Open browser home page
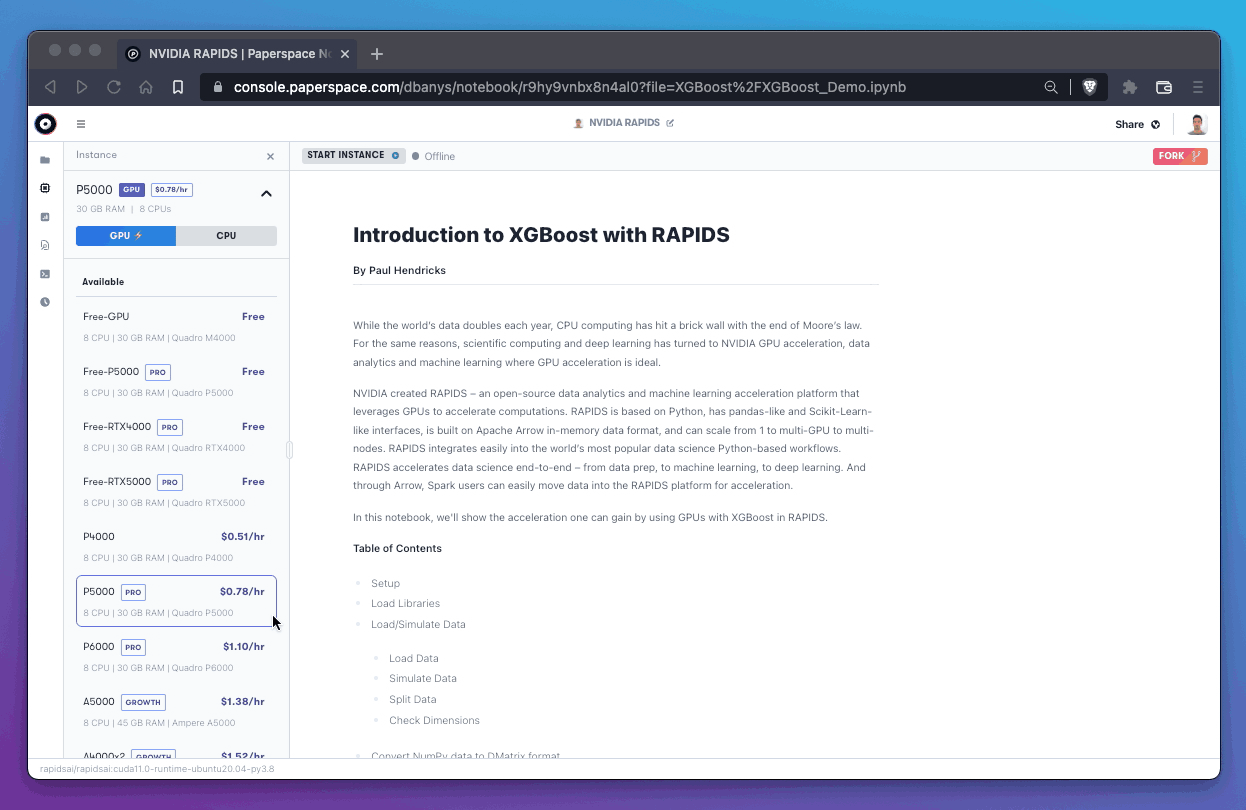 [x=146, y=87]
